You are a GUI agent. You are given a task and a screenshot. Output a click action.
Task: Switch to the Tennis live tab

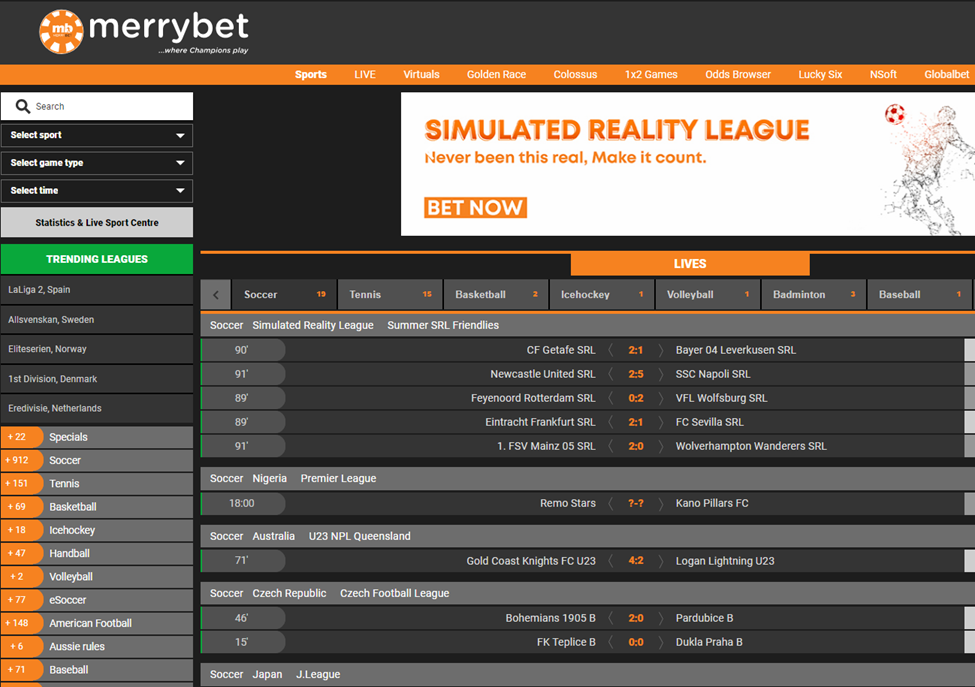click(390, 295)
